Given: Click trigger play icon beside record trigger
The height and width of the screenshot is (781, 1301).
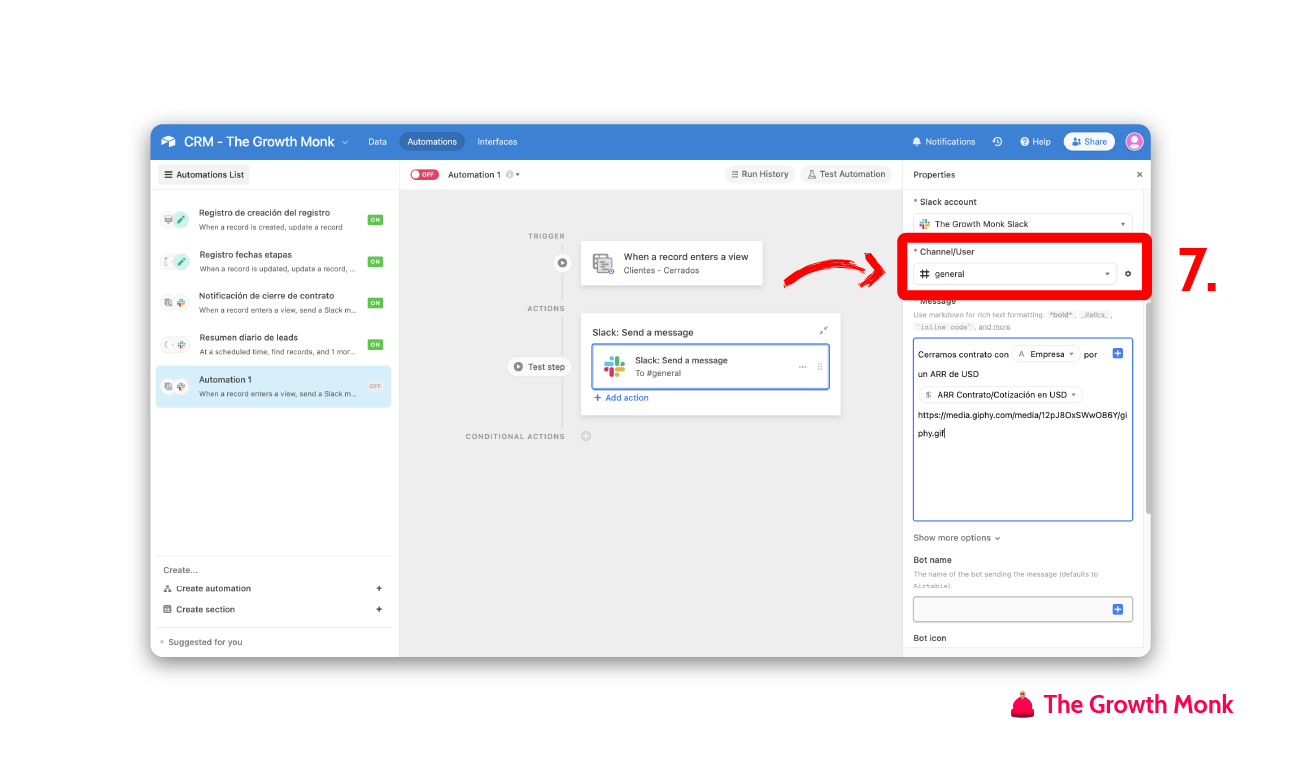Looking at the screenshot, I should coord(562,263).
